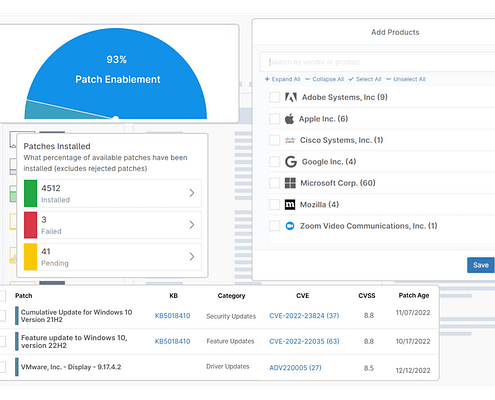Click Collapse All in Add Products

pyautogui.click(x=325, y=79)
